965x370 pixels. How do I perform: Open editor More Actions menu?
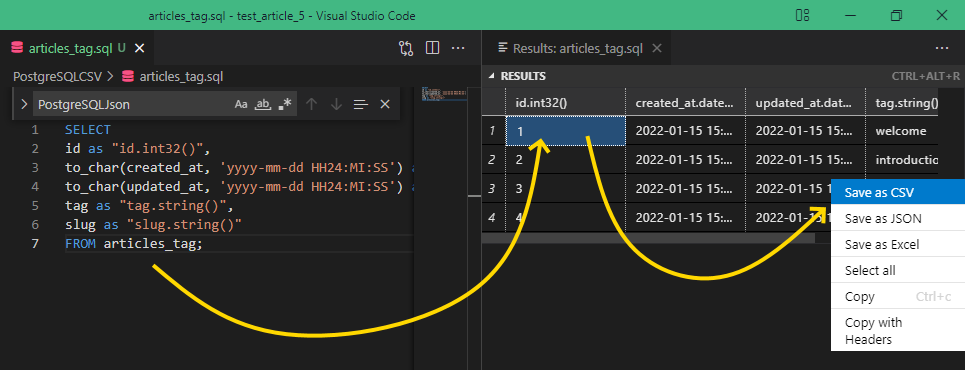[x=458, y=48]
